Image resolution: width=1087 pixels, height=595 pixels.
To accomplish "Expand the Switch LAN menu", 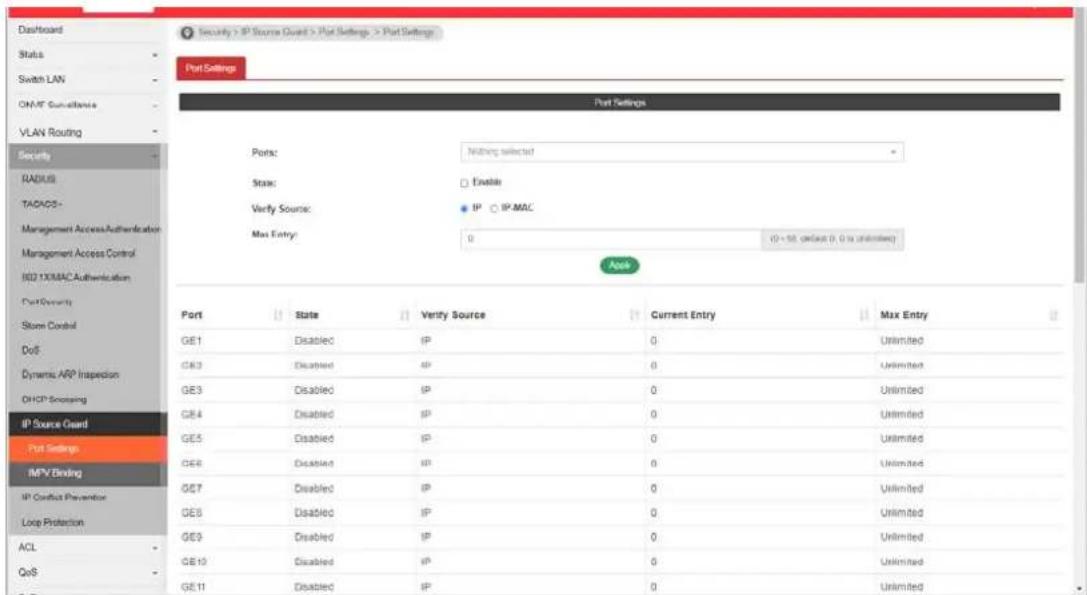I will pos(87,79).
